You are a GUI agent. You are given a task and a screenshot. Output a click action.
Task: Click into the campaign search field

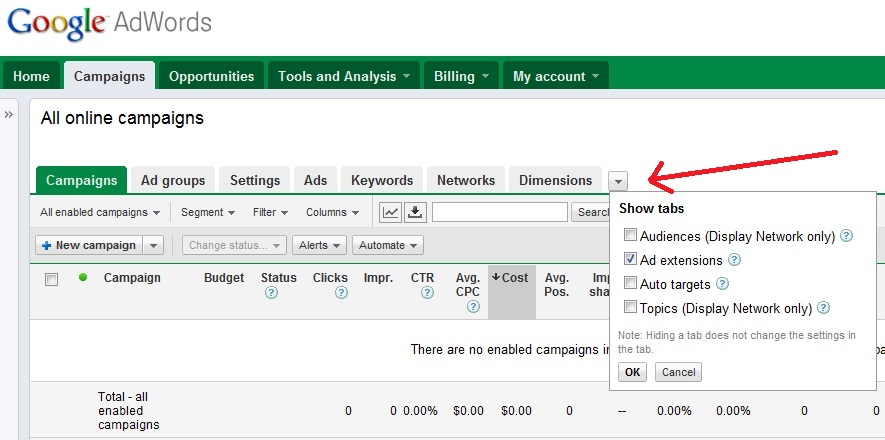click(500, 212)
